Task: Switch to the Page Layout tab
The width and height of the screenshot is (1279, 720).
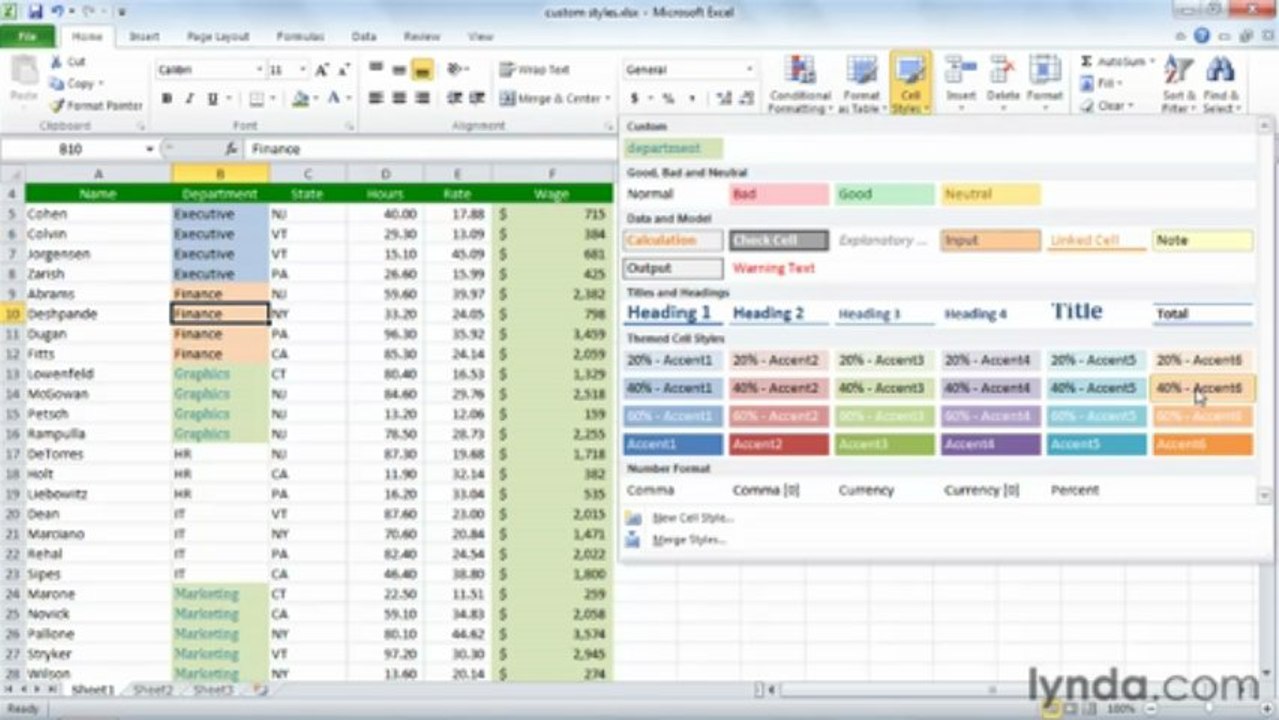Action: tap(218, 36)
